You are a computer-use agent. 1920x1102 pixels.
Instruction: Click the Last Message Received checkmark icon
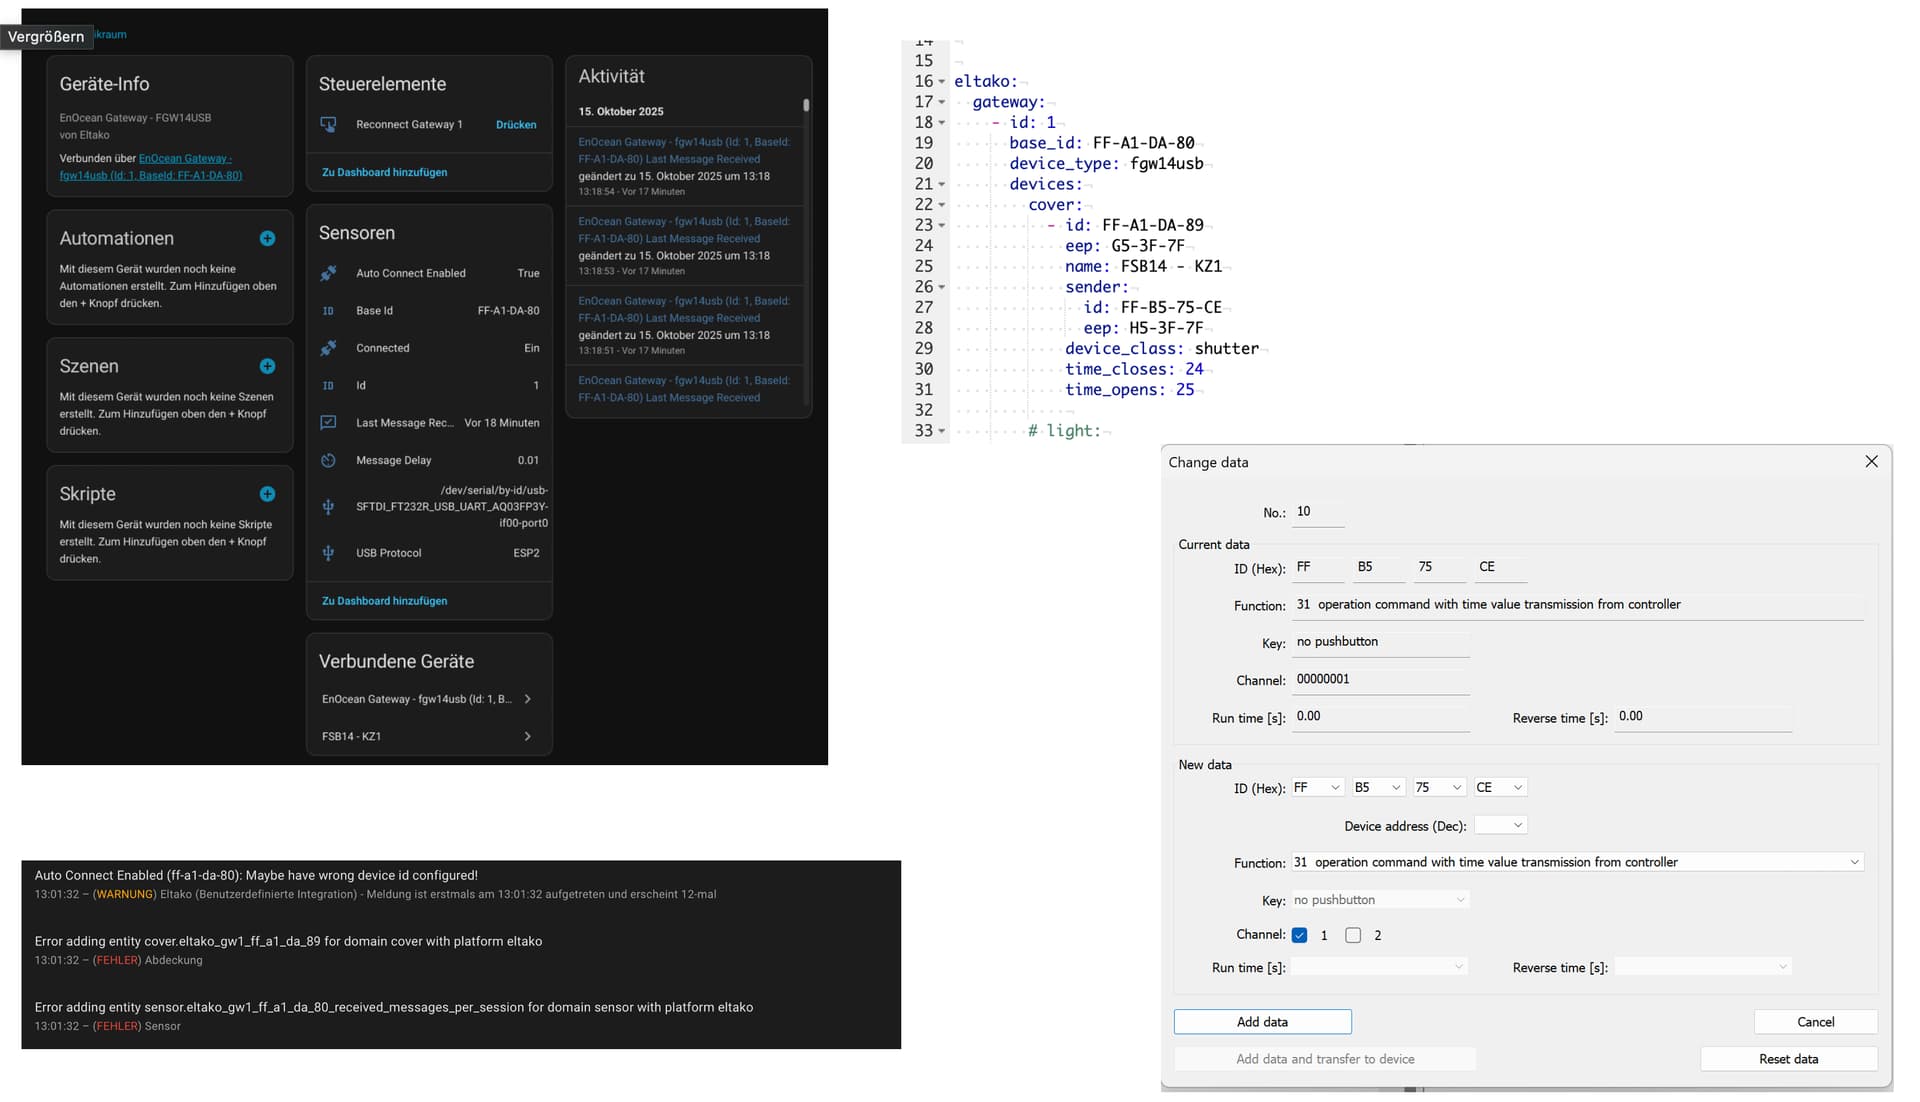[x=328, y=423]
